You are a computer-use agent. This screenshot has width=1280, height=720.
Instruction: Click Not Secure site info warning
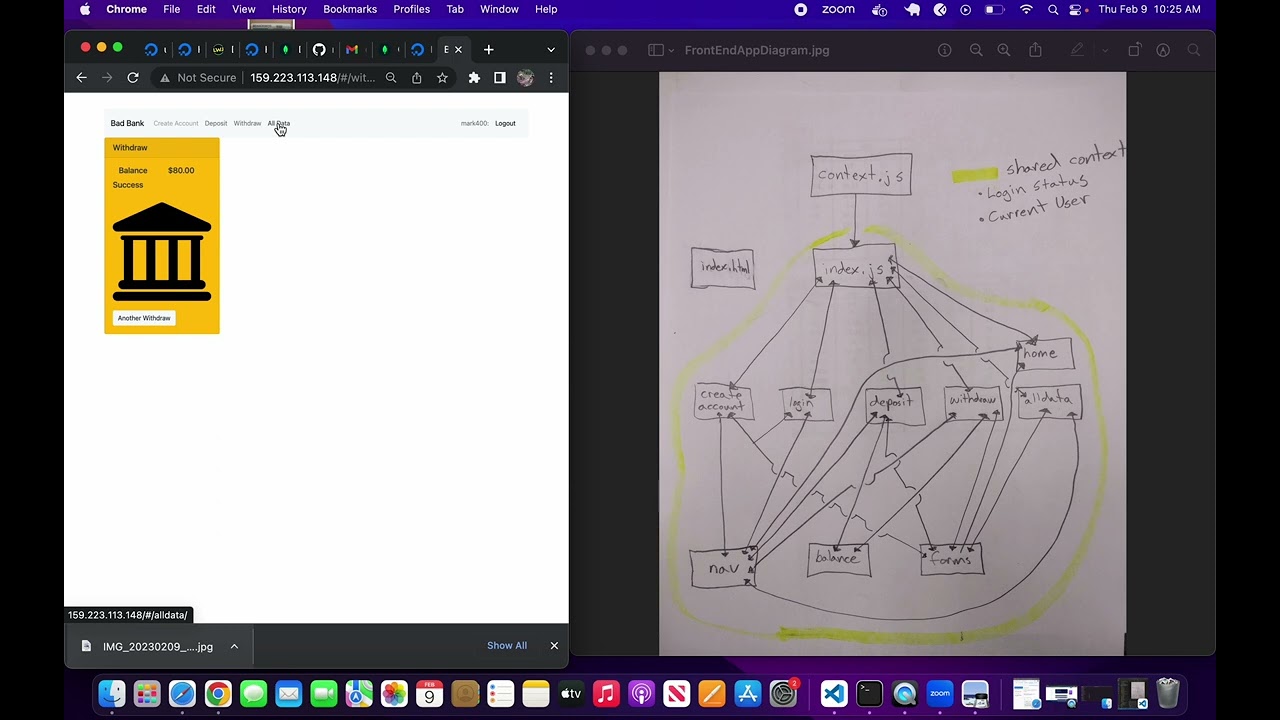[x=197, y=78]
